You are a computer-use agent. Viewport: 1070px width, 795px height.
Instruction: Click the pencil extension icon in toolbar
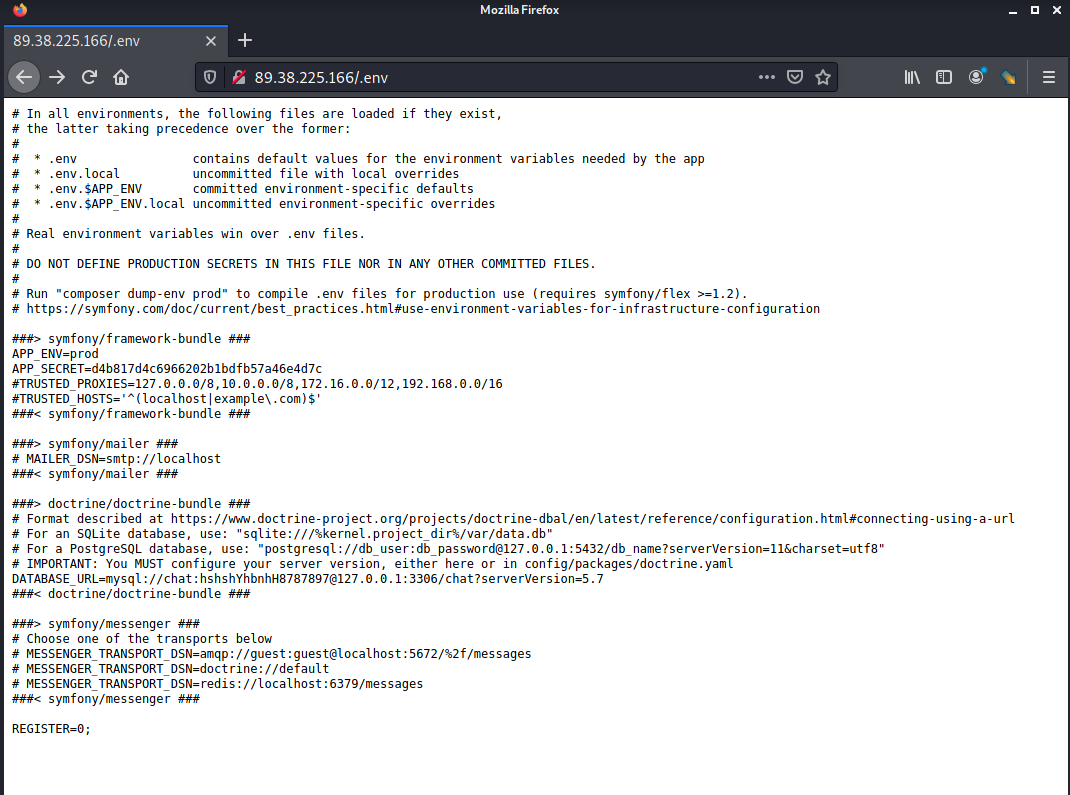click(1008, 77)
